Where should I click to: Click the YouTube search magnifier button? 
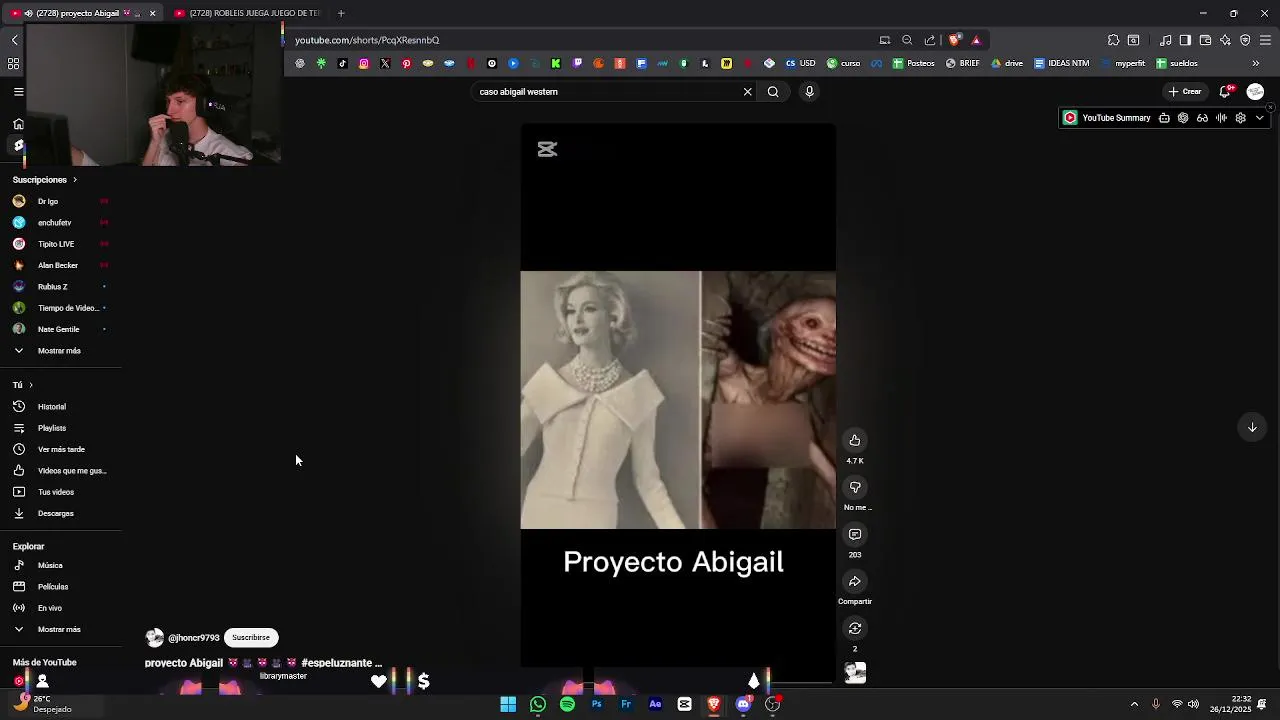pos(773,92)
